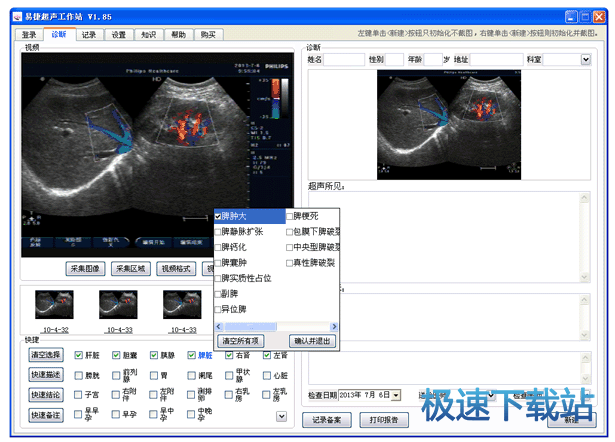Click 清空所有项 button in popup

pyautogui.click(x=240, y=341)
